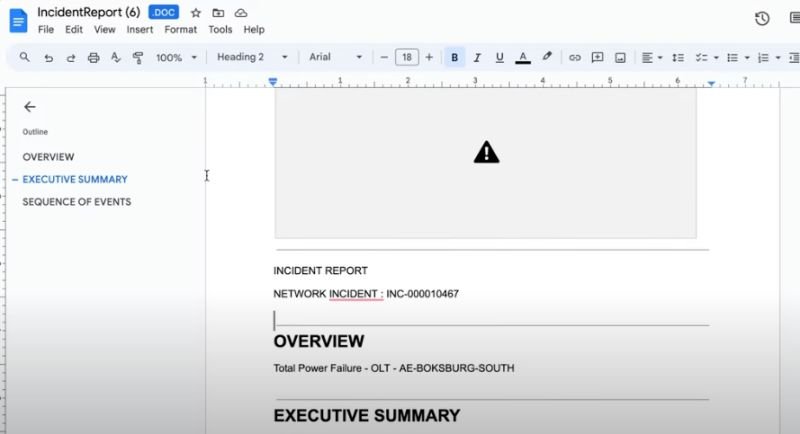The height and width of the screenshot is (434, 800).
Task: Open the Help menu
Action: click(254, 30)
